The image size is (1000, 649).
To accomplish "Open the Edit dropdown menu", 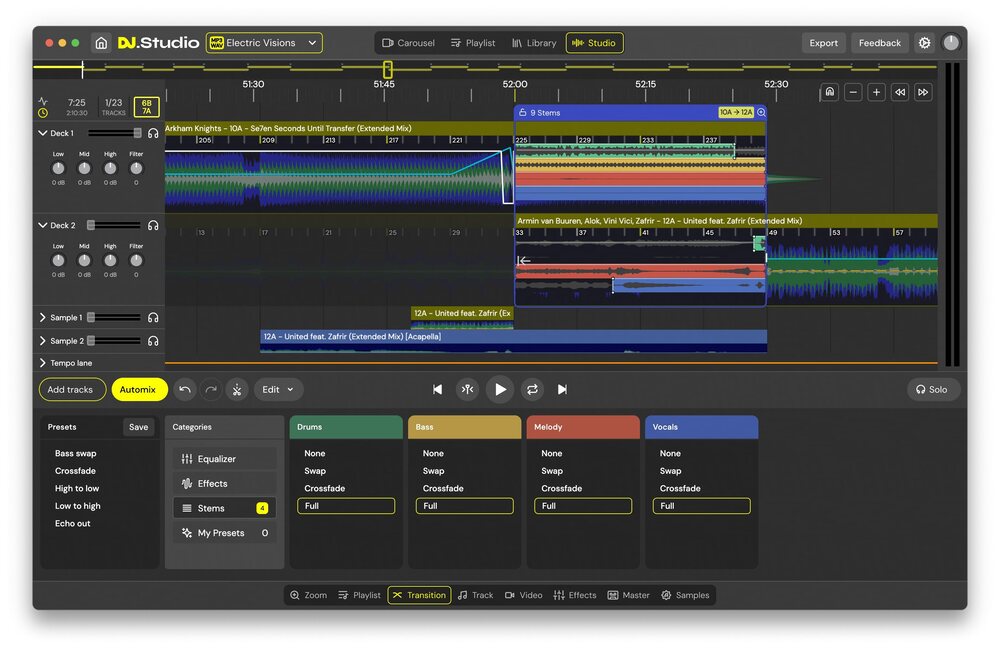I will (278, 390).
